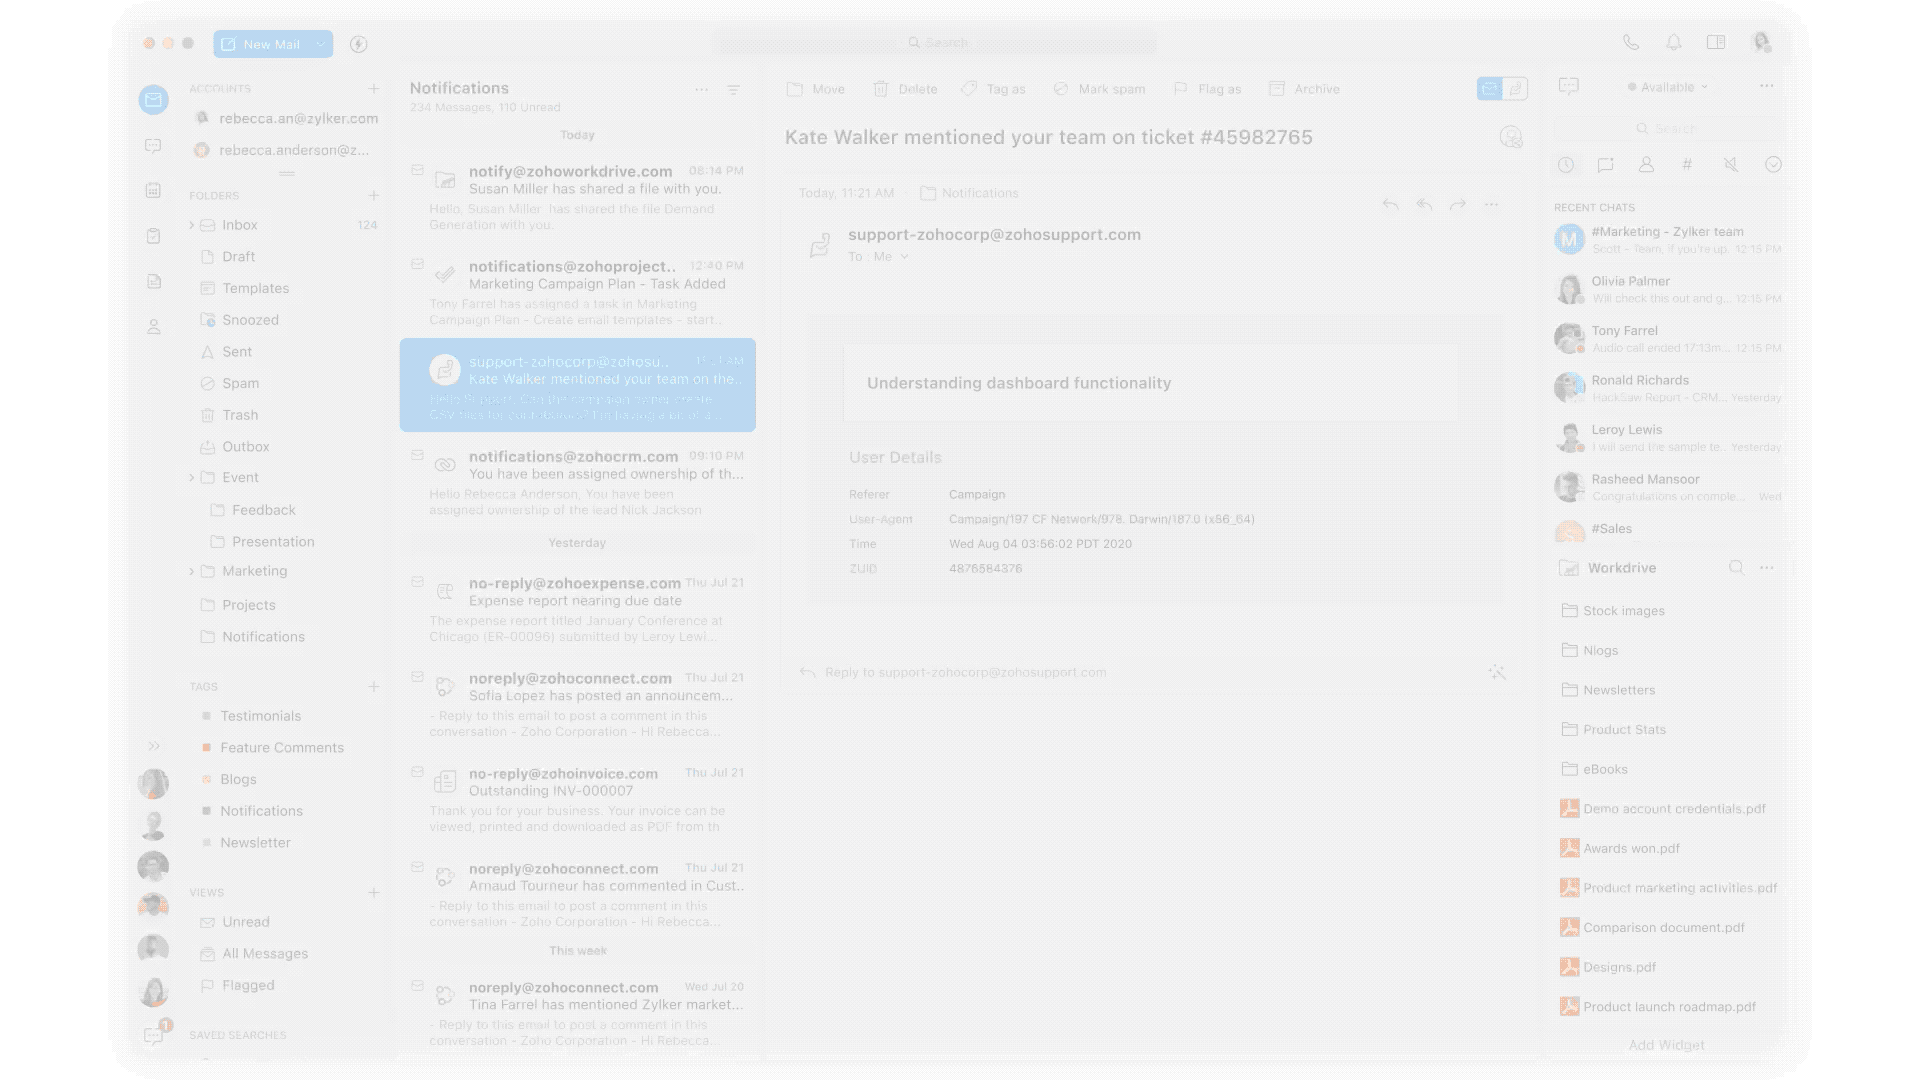Click the forward arrow icon
1920x1080 pixels.
1458,204
